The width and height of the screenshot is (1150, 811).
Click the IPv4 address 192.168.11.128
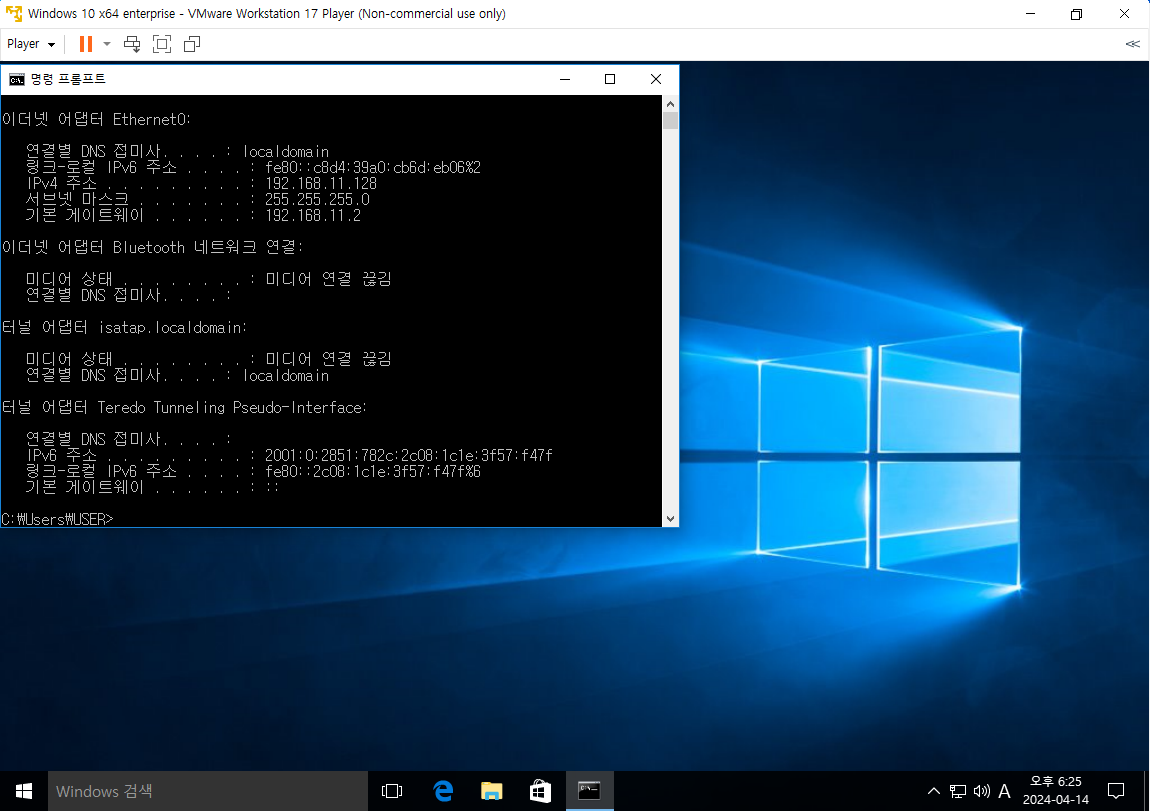tap(321, 183)
